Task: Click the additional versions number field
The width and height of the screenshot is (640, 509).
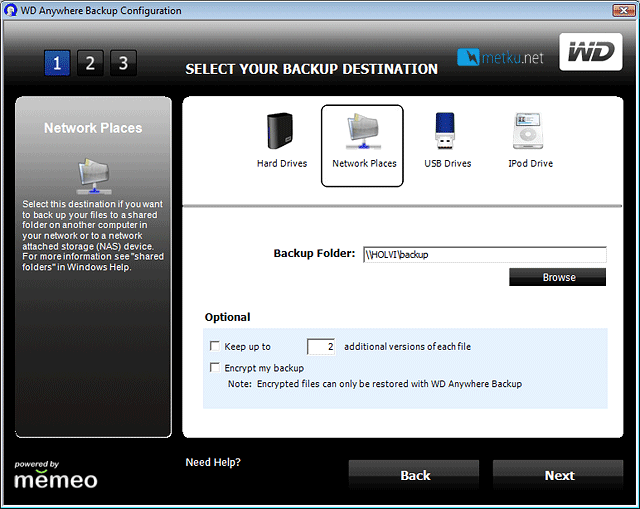Action: pyautogui.click(x=321, y=347)
